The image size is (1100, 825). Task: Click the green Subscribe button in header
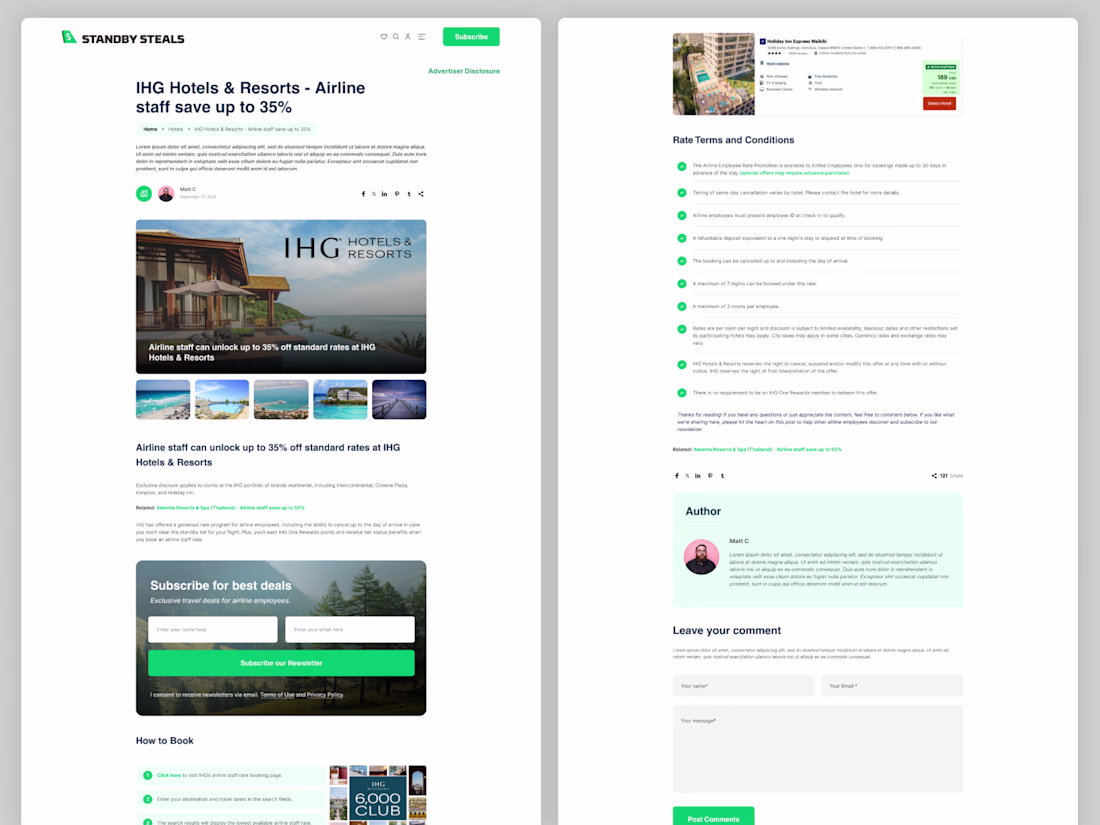[471, 36]
